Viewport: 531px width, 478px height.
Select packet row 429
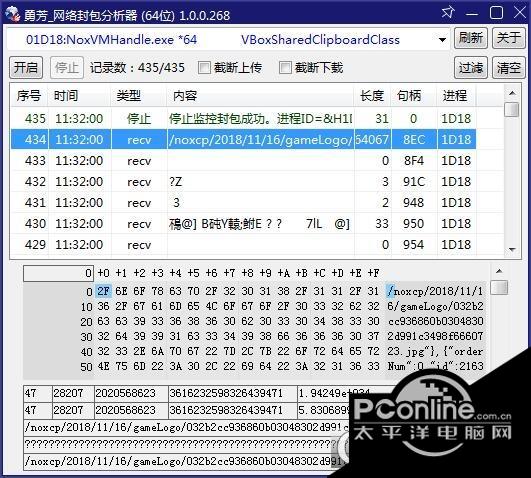pyautogui.click(x=243, y=245)
